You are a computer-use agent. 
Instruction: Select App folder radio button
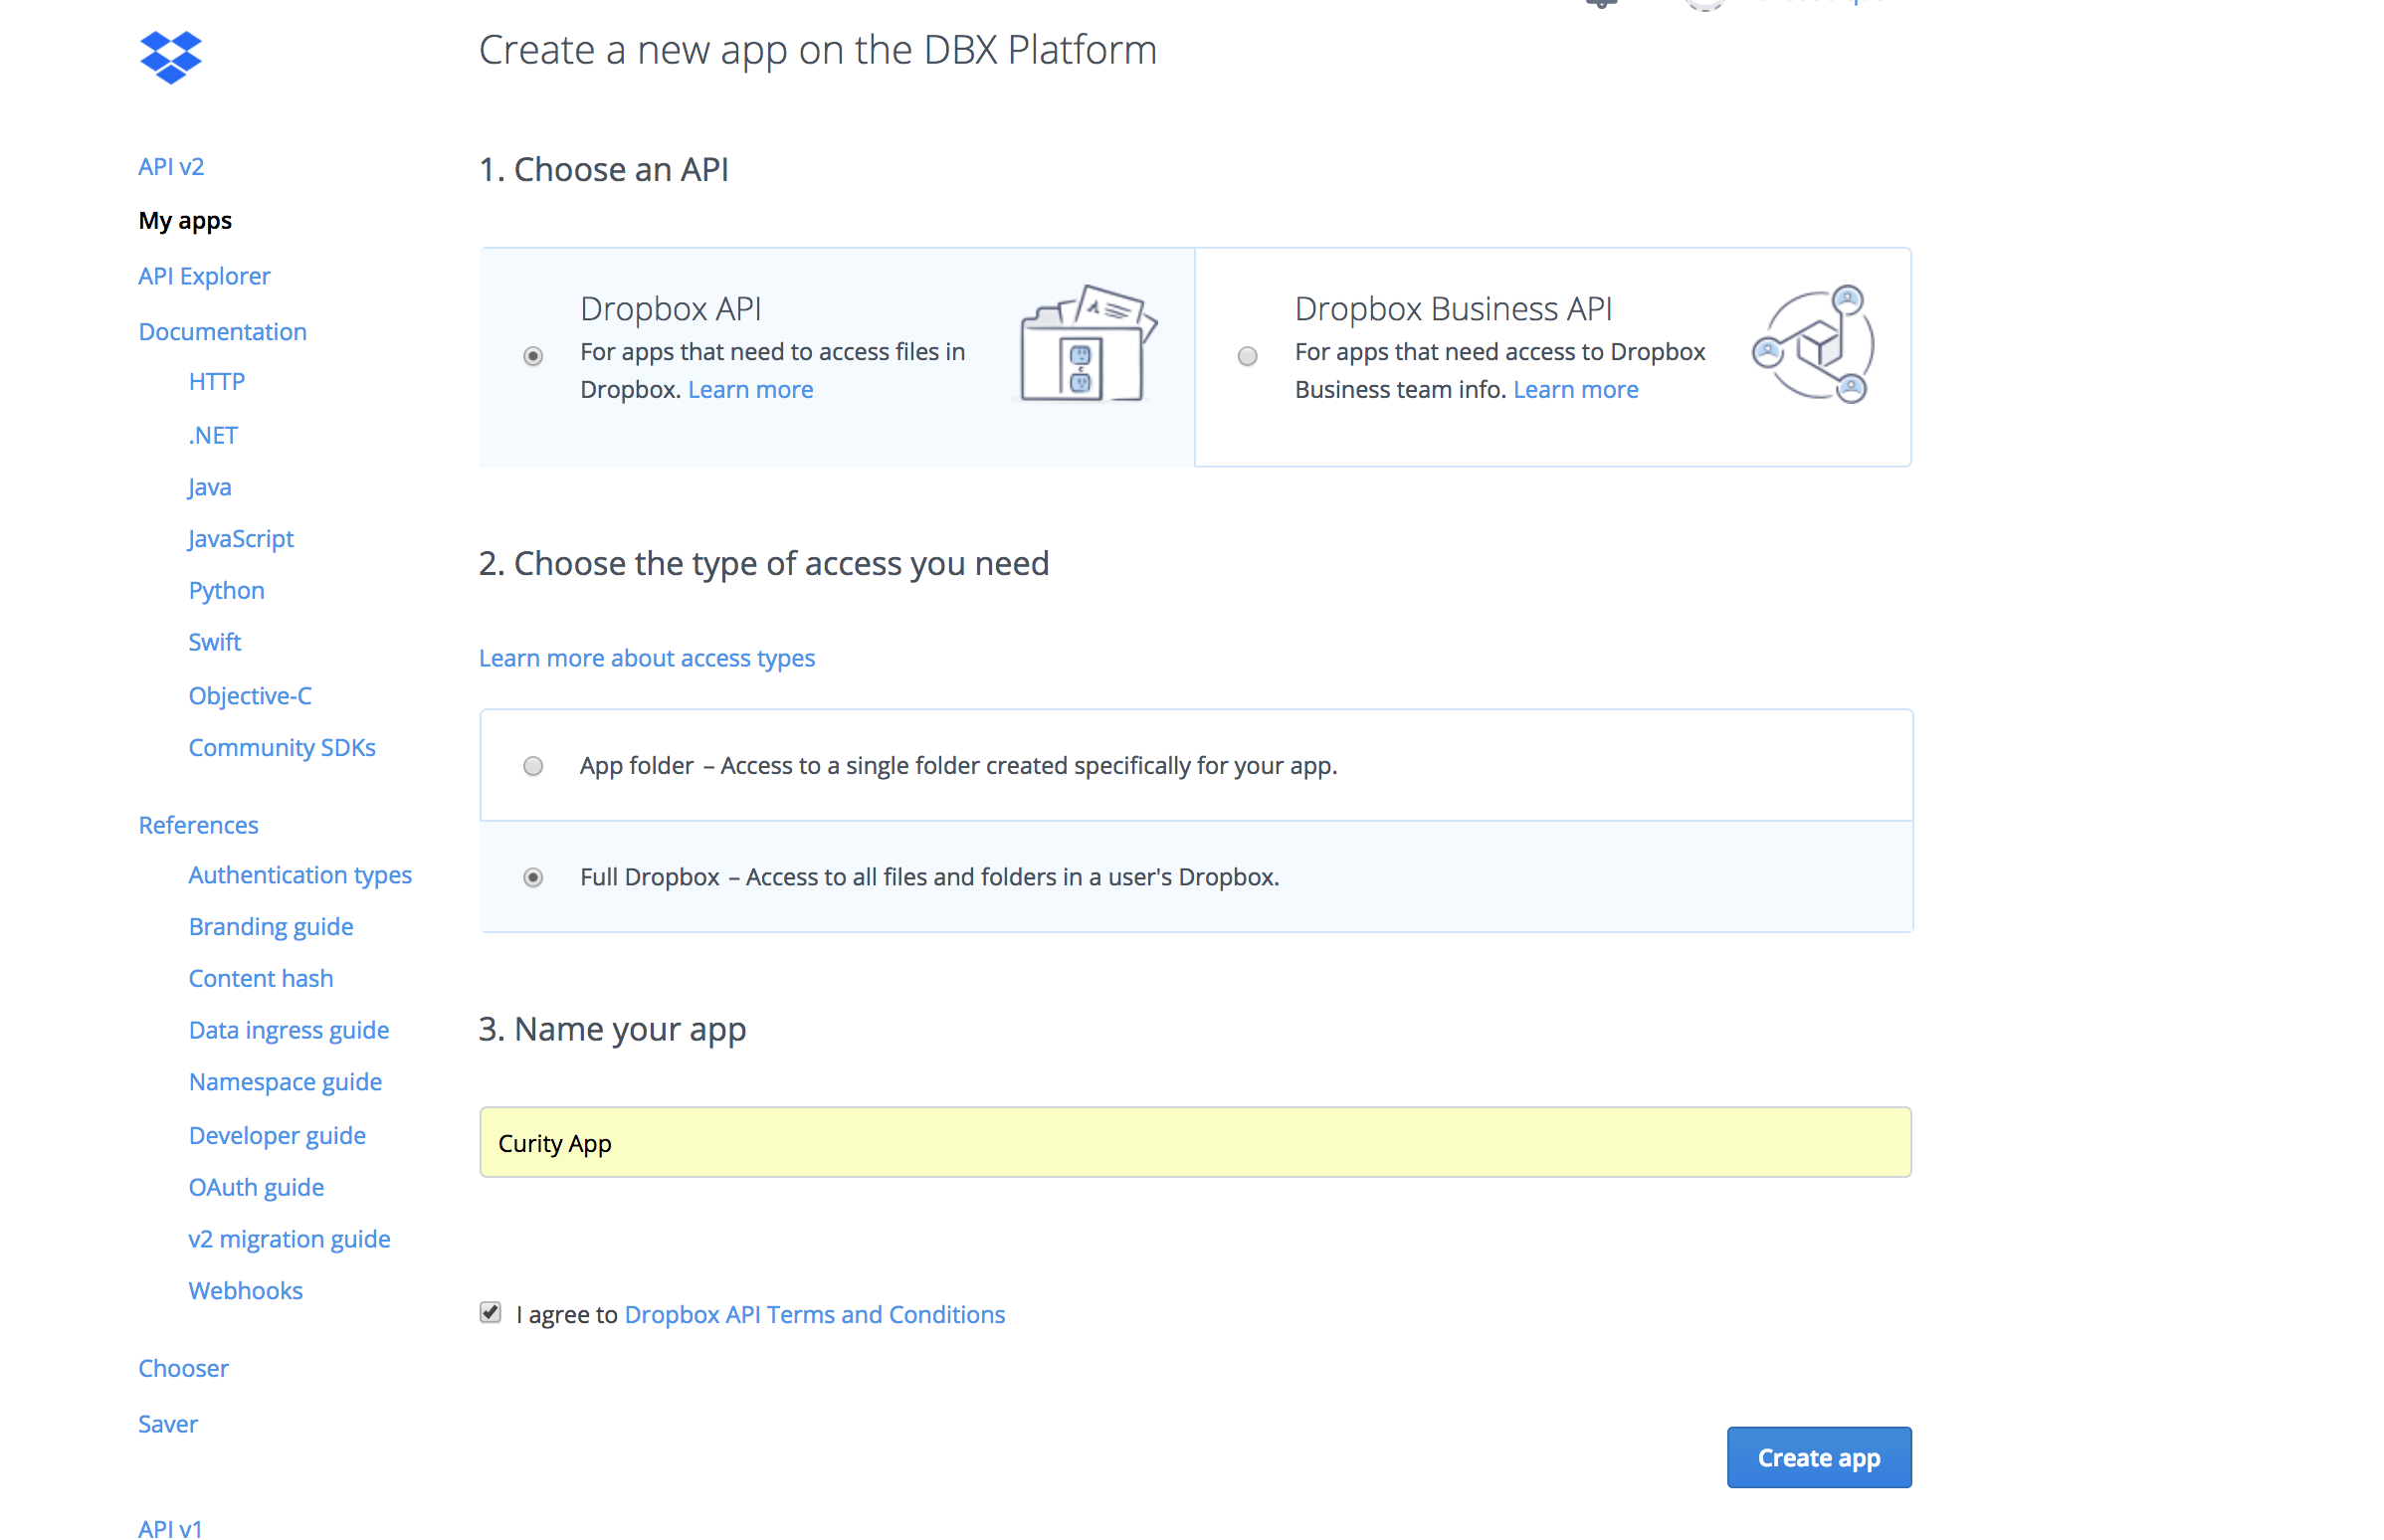[533, 767]
